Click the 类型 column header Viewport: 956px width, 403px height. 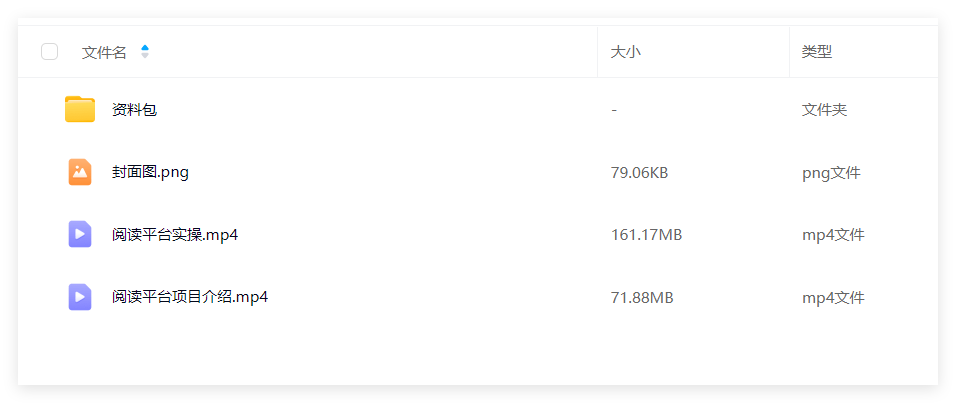(816, 52)
